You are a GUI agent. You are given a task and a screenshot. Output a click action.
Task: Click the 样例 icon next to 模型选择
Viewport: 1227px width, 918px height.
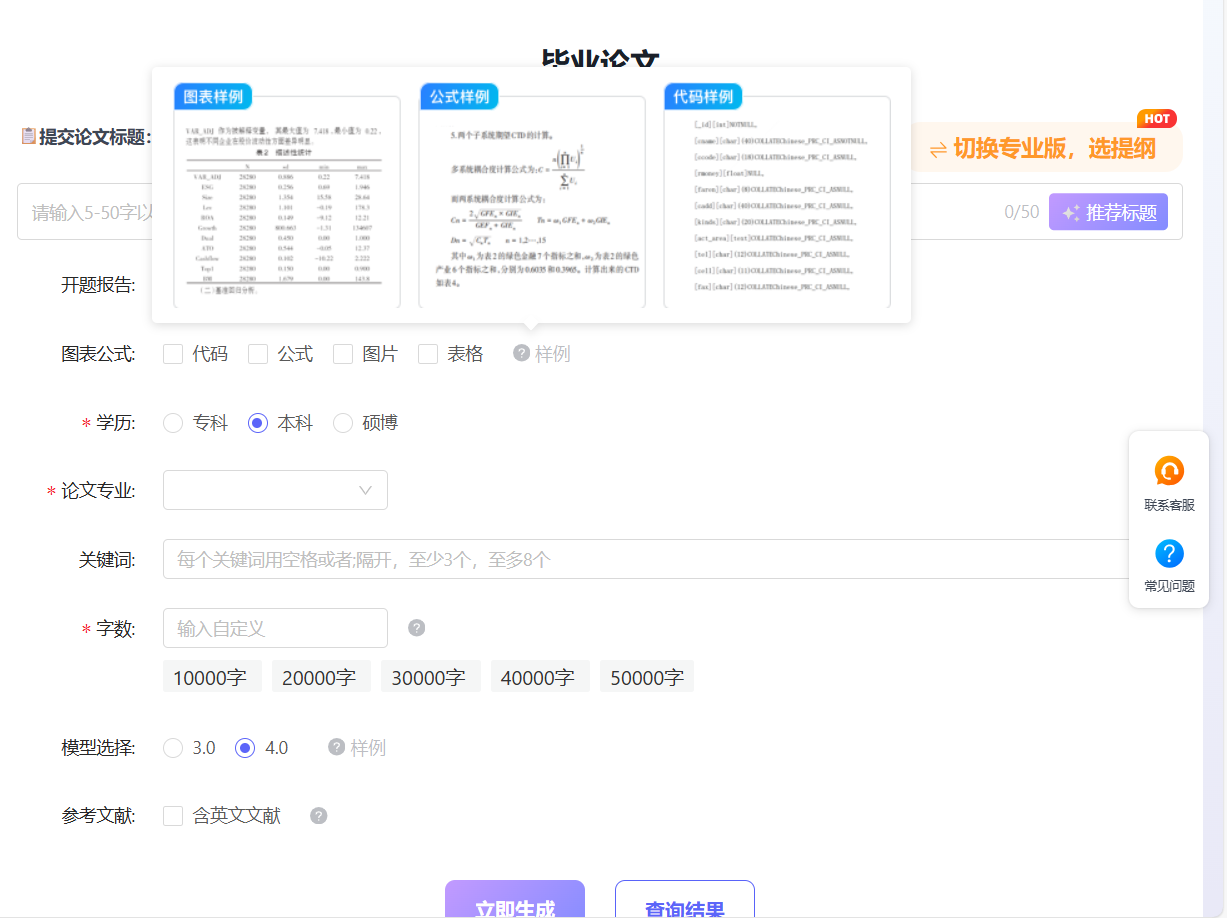click(336, 747)
